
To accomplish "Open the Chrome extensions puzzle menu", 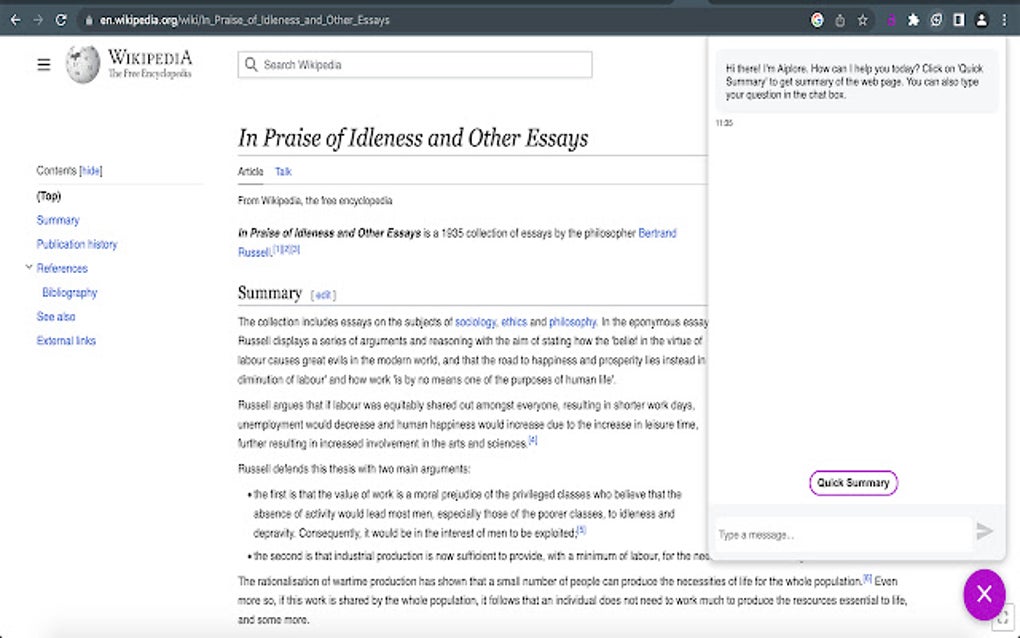I will (x=913, y=19).
